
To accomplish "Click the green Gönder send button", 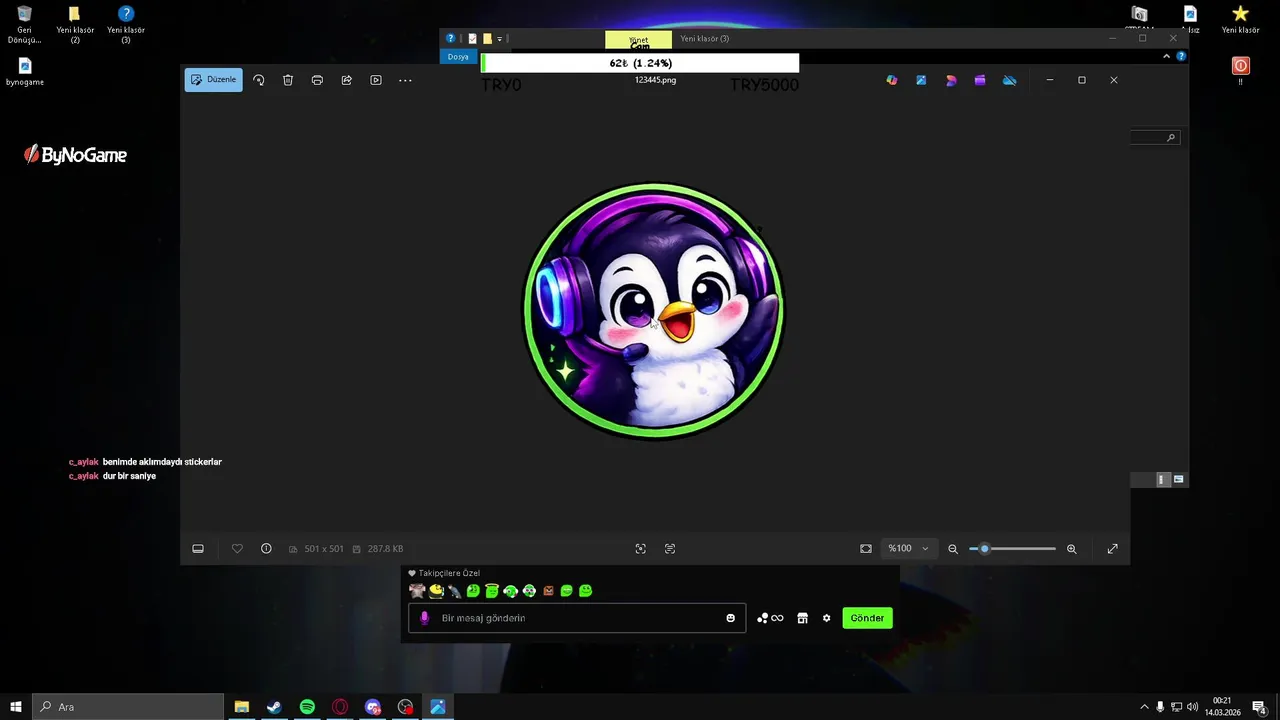I will click(867, 618).
